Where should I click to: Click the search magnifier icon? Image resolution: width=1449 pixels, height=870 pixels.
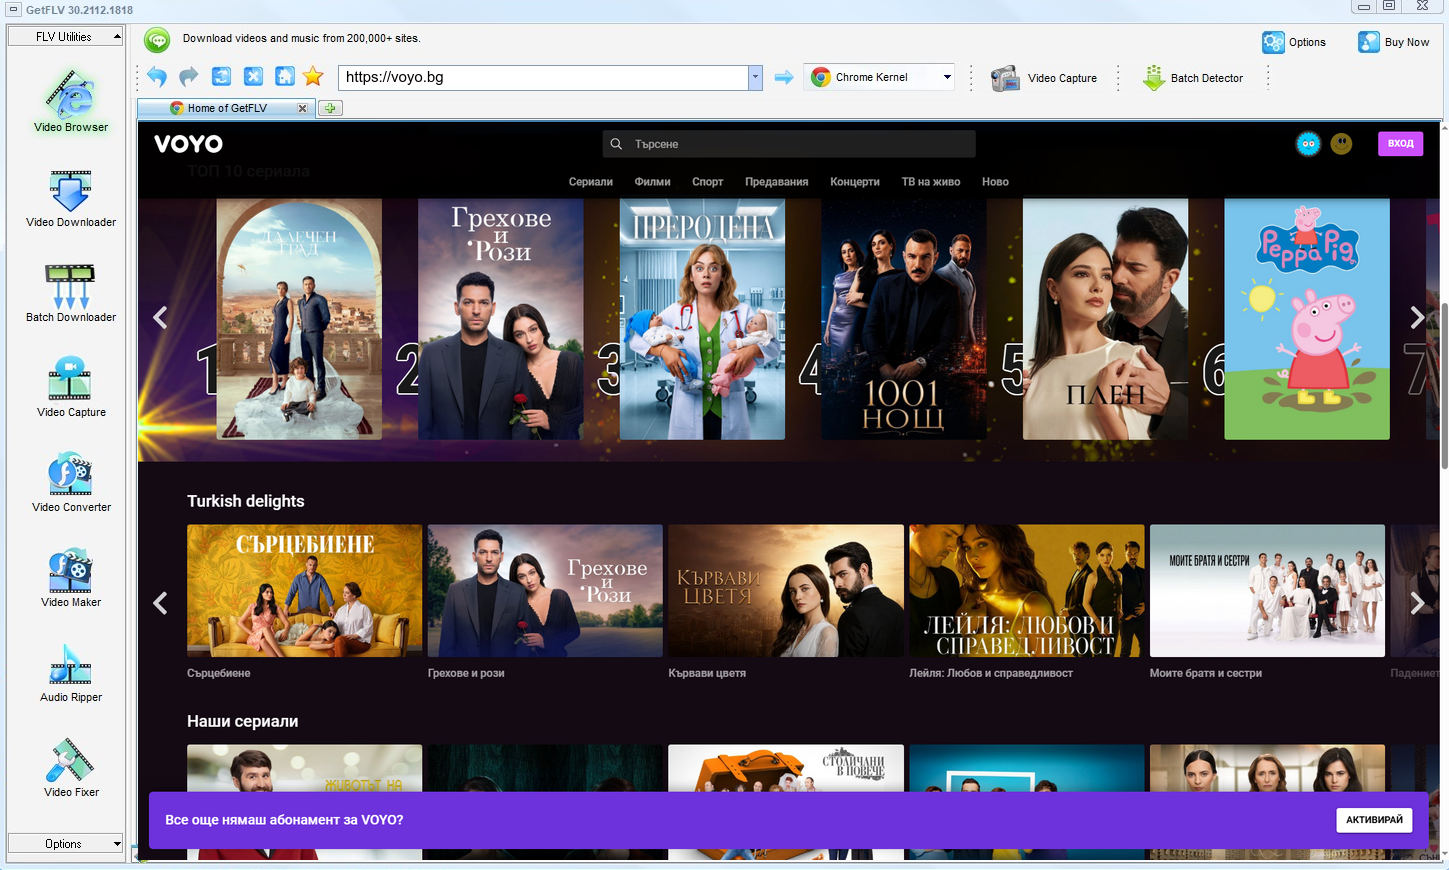pyautogui.click(x=616, y=144)
